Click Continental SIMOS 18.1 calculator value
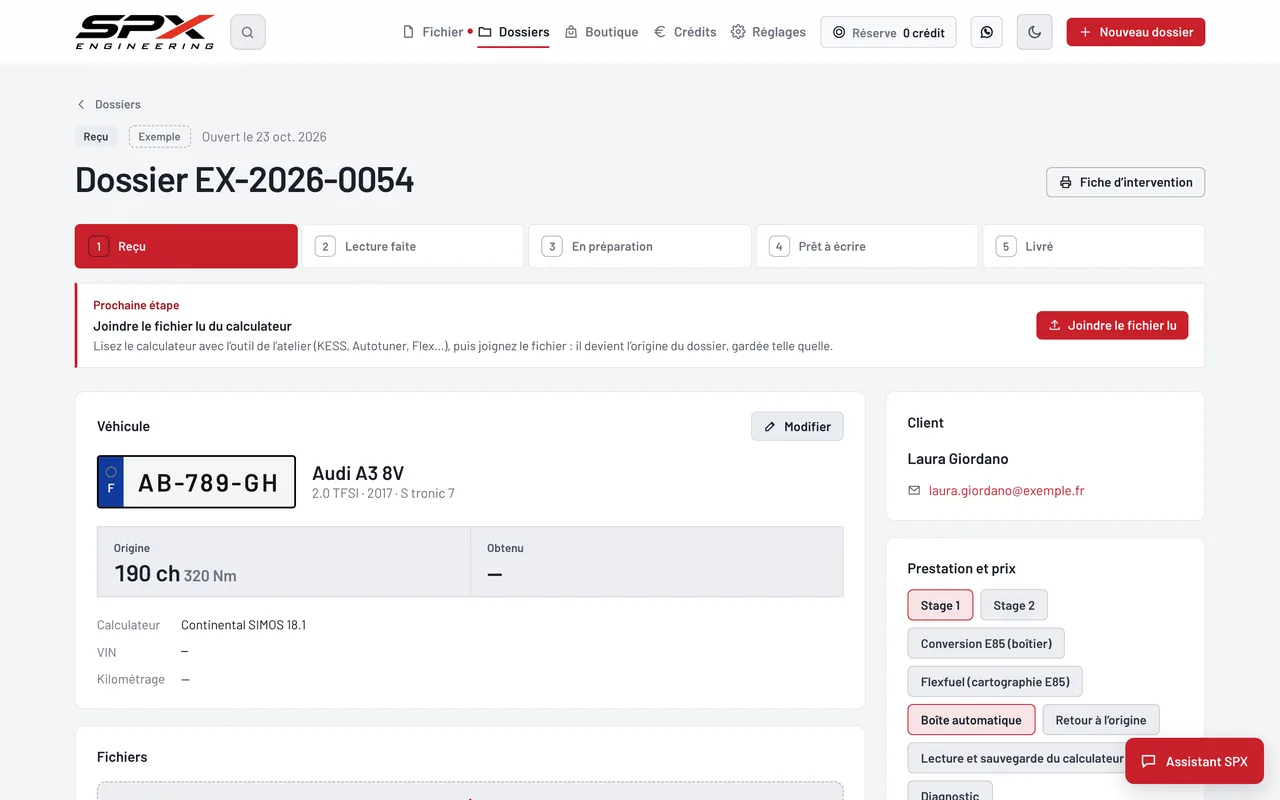This screenshot has width=1280, height=800. pos(243,625)
